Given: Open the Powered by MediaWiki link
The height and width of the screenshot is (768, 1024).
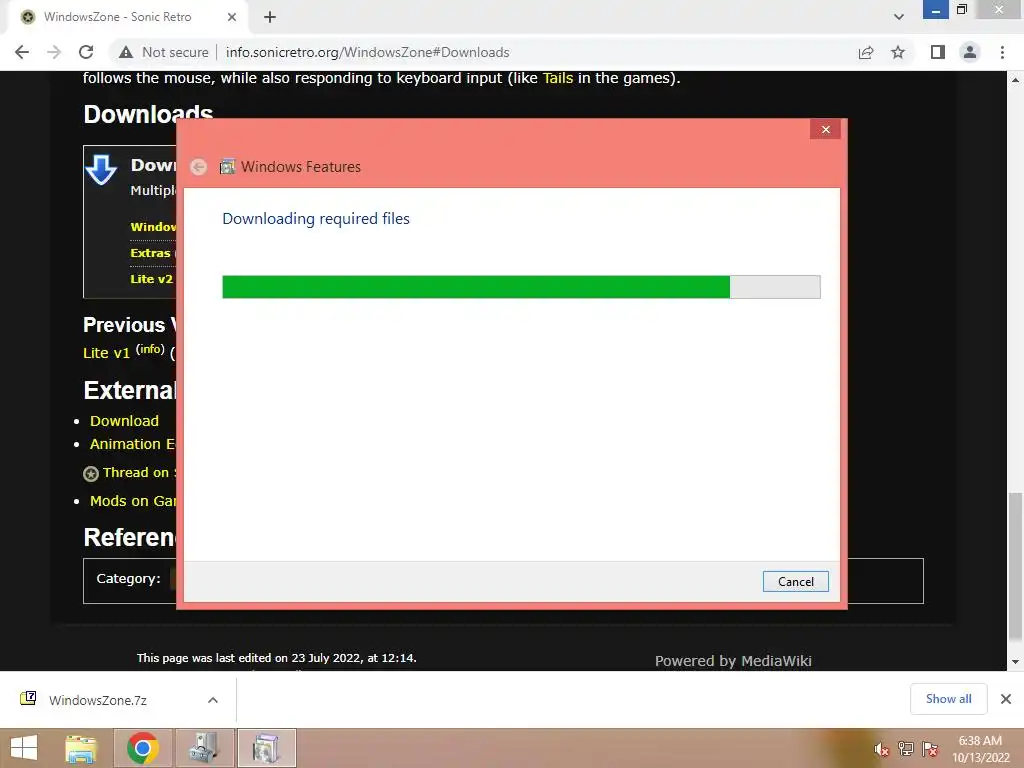Looking at the screenshot, I should pyautogui.click(x=733, y=660).
